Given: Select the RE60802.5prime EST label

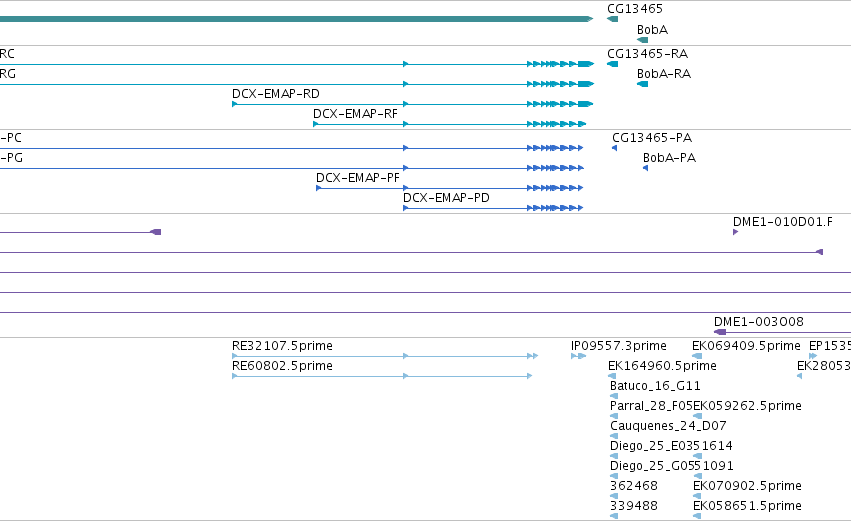Looking at the screenshot, I should (x=282, y=366).
